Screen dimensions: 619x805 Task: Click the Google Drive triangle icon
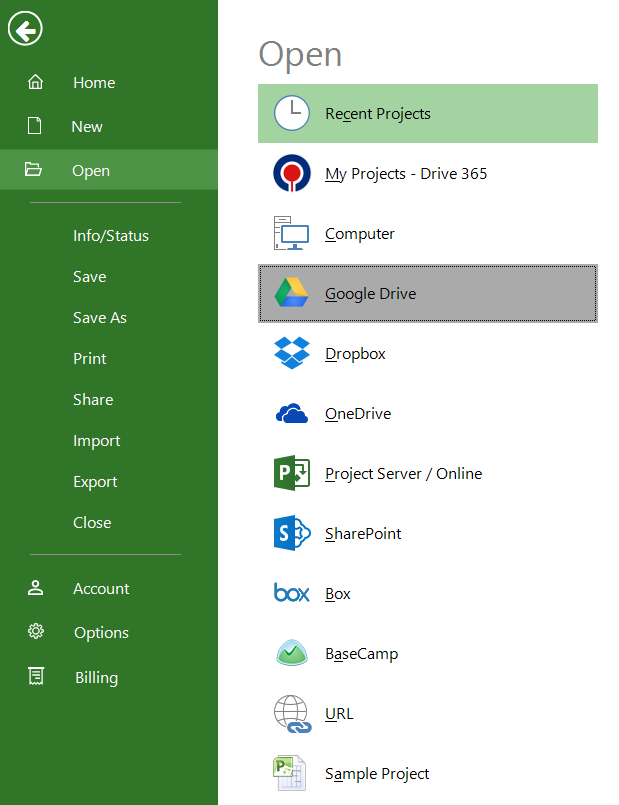[292, 293]
